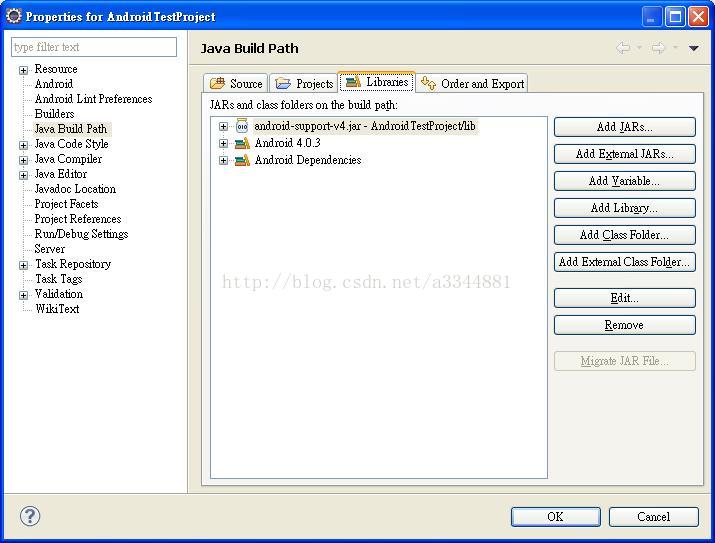
Task: Select android-support-v4.jar entry text
Action: pos(365,126)
